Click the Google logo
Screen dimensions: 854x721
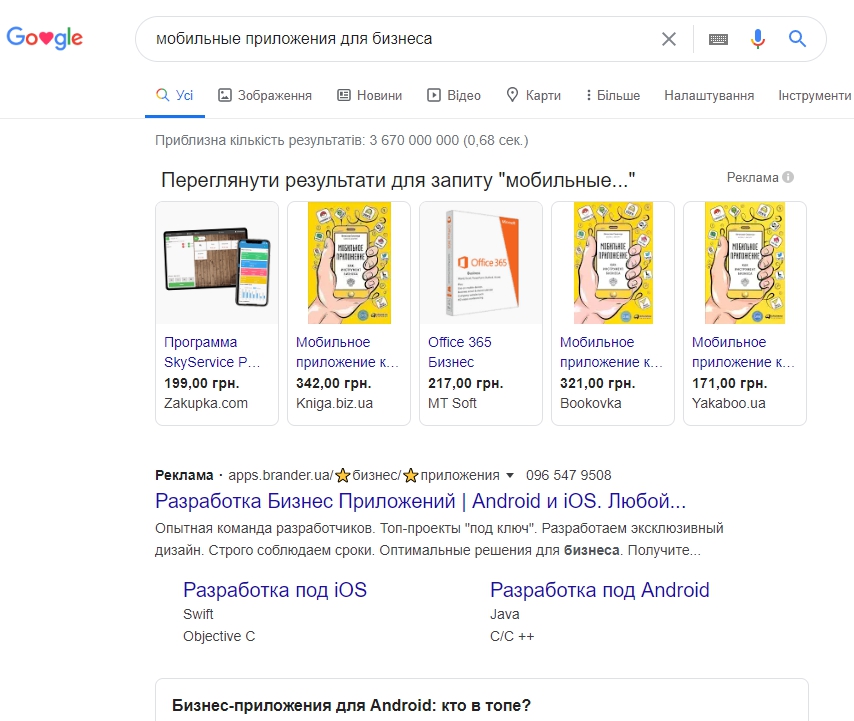coord(44,38)
